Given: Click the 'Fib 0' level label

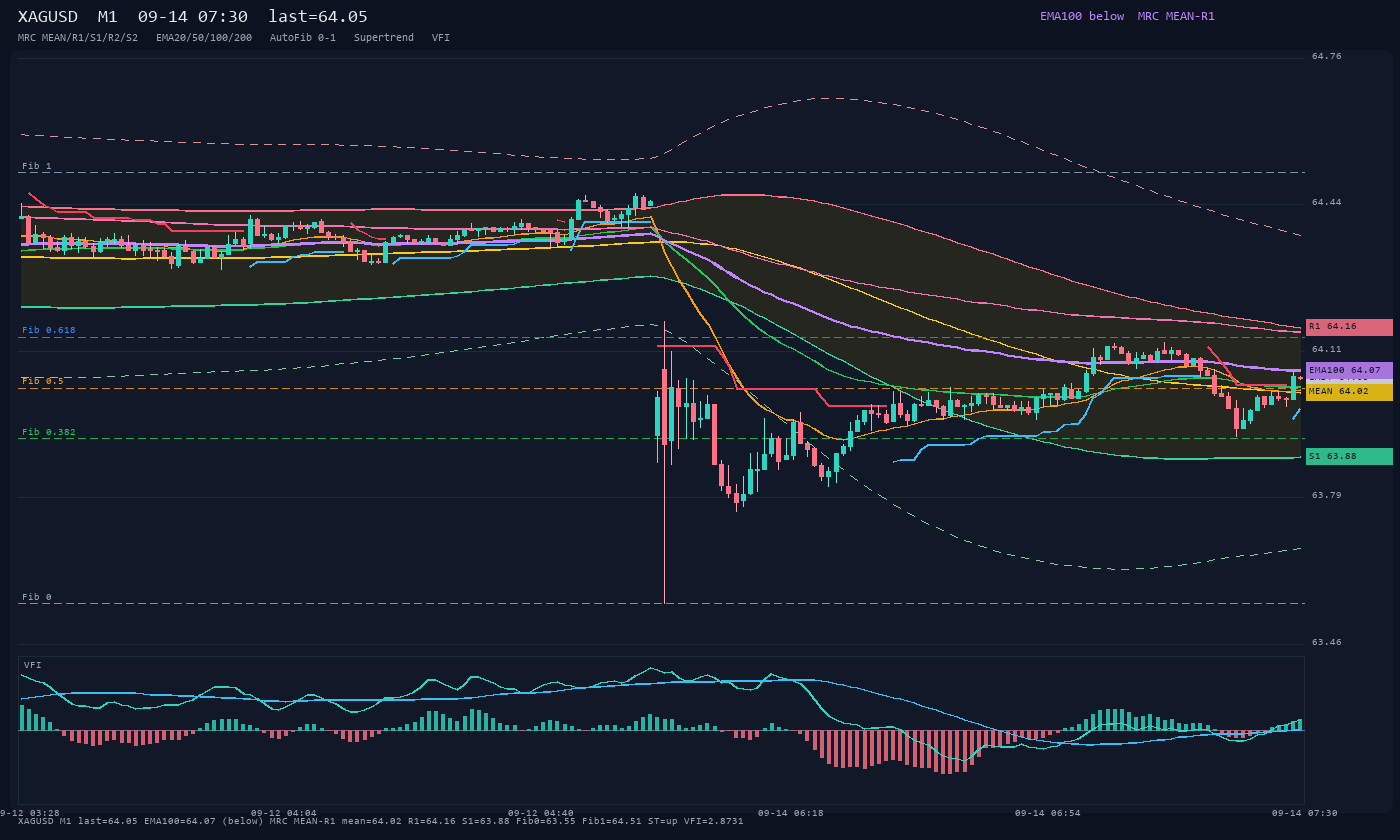Looking at the screenshot, I should coord(36,597).
